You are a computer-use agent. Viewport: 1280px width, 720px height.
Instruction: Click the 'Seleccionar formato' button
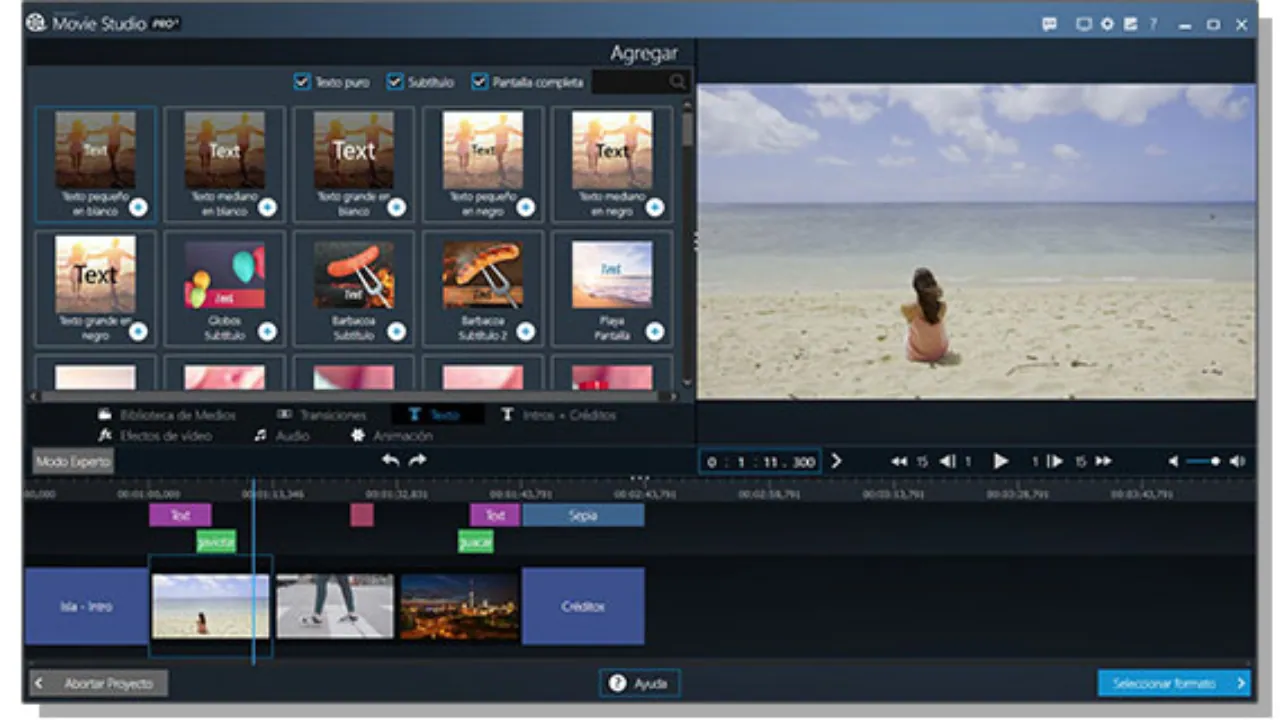[x=1174, y=683]
